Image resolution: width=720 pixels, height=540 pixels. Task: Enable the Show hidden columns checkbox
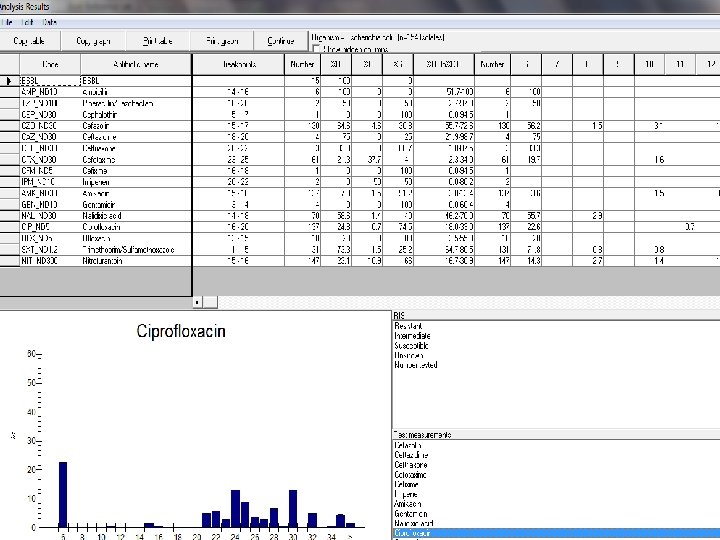[x=316, y=49]
